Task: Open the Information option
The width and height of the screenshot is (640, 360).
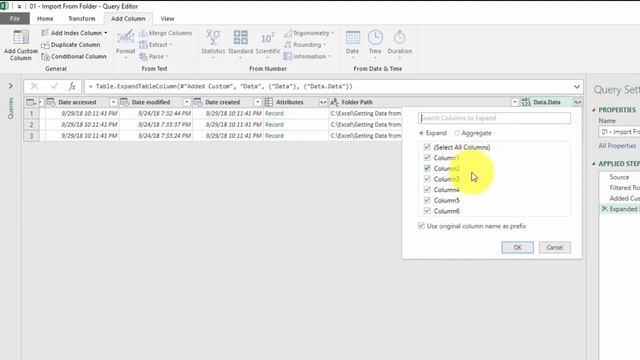Action: click(307, 56)
